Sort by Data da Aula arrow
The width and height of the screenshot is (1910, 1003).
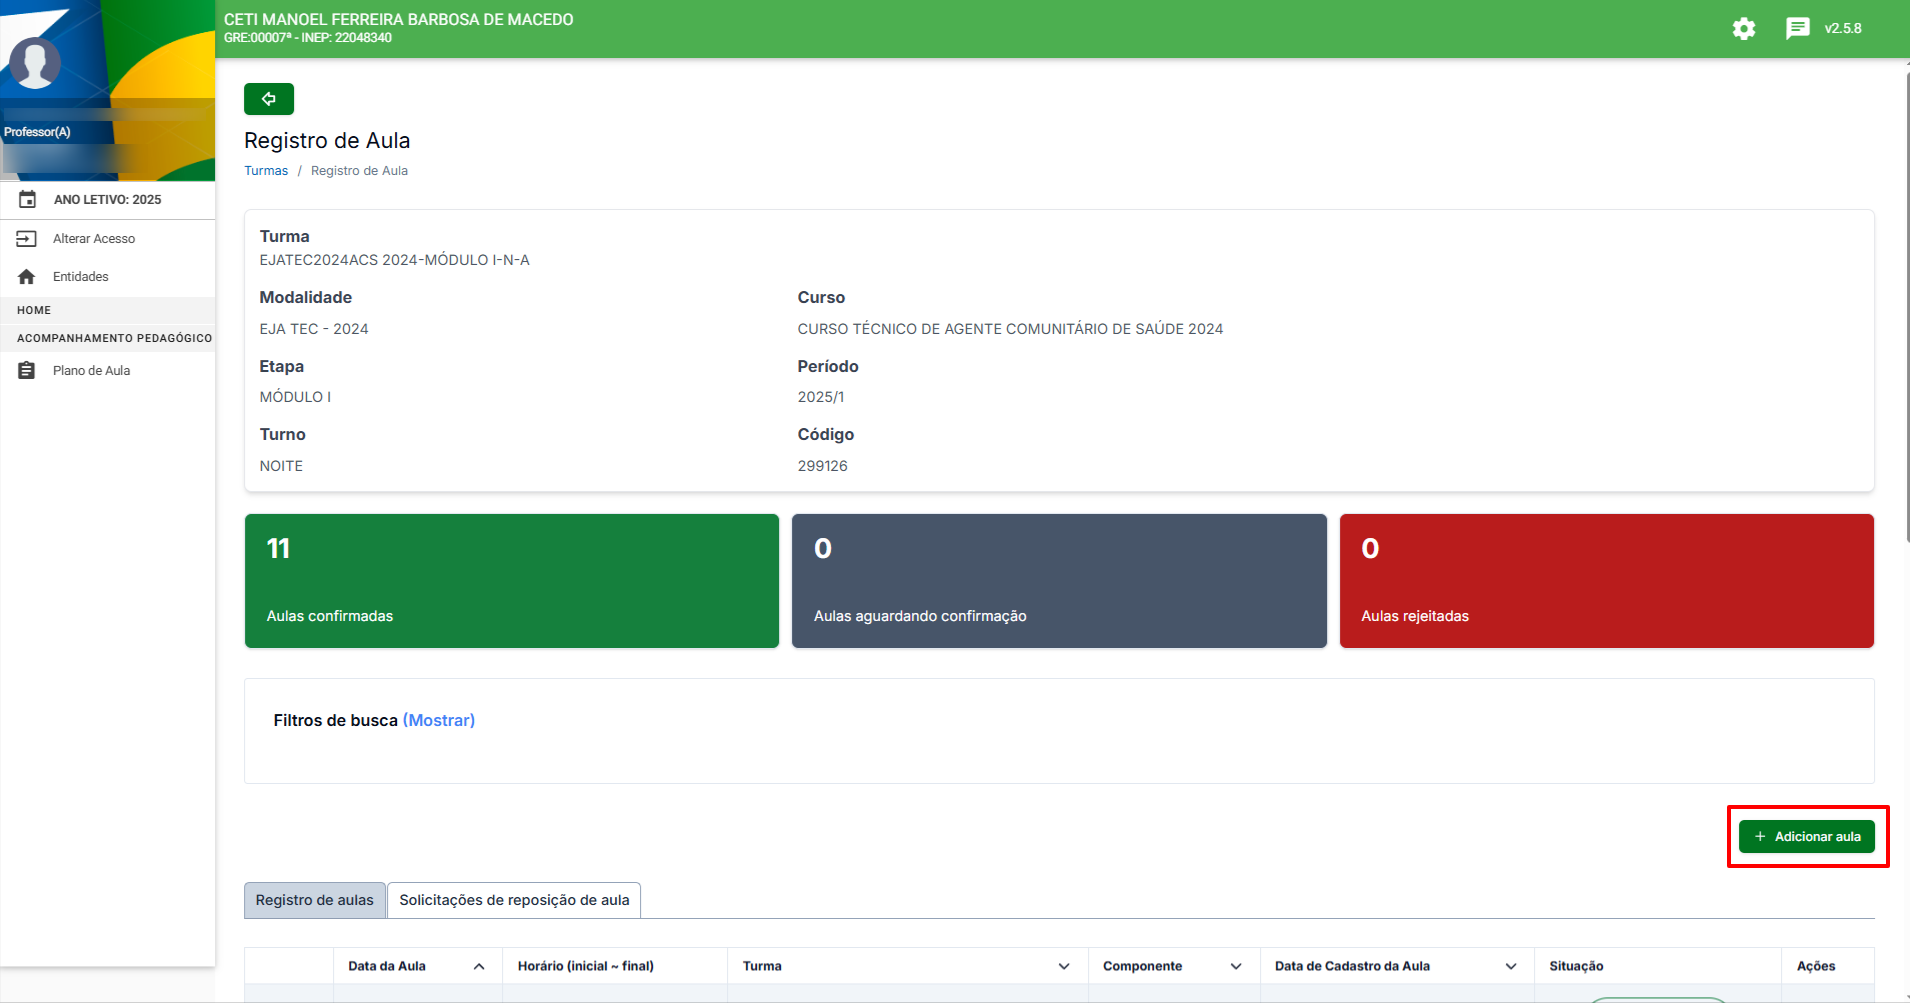(479, 966)
